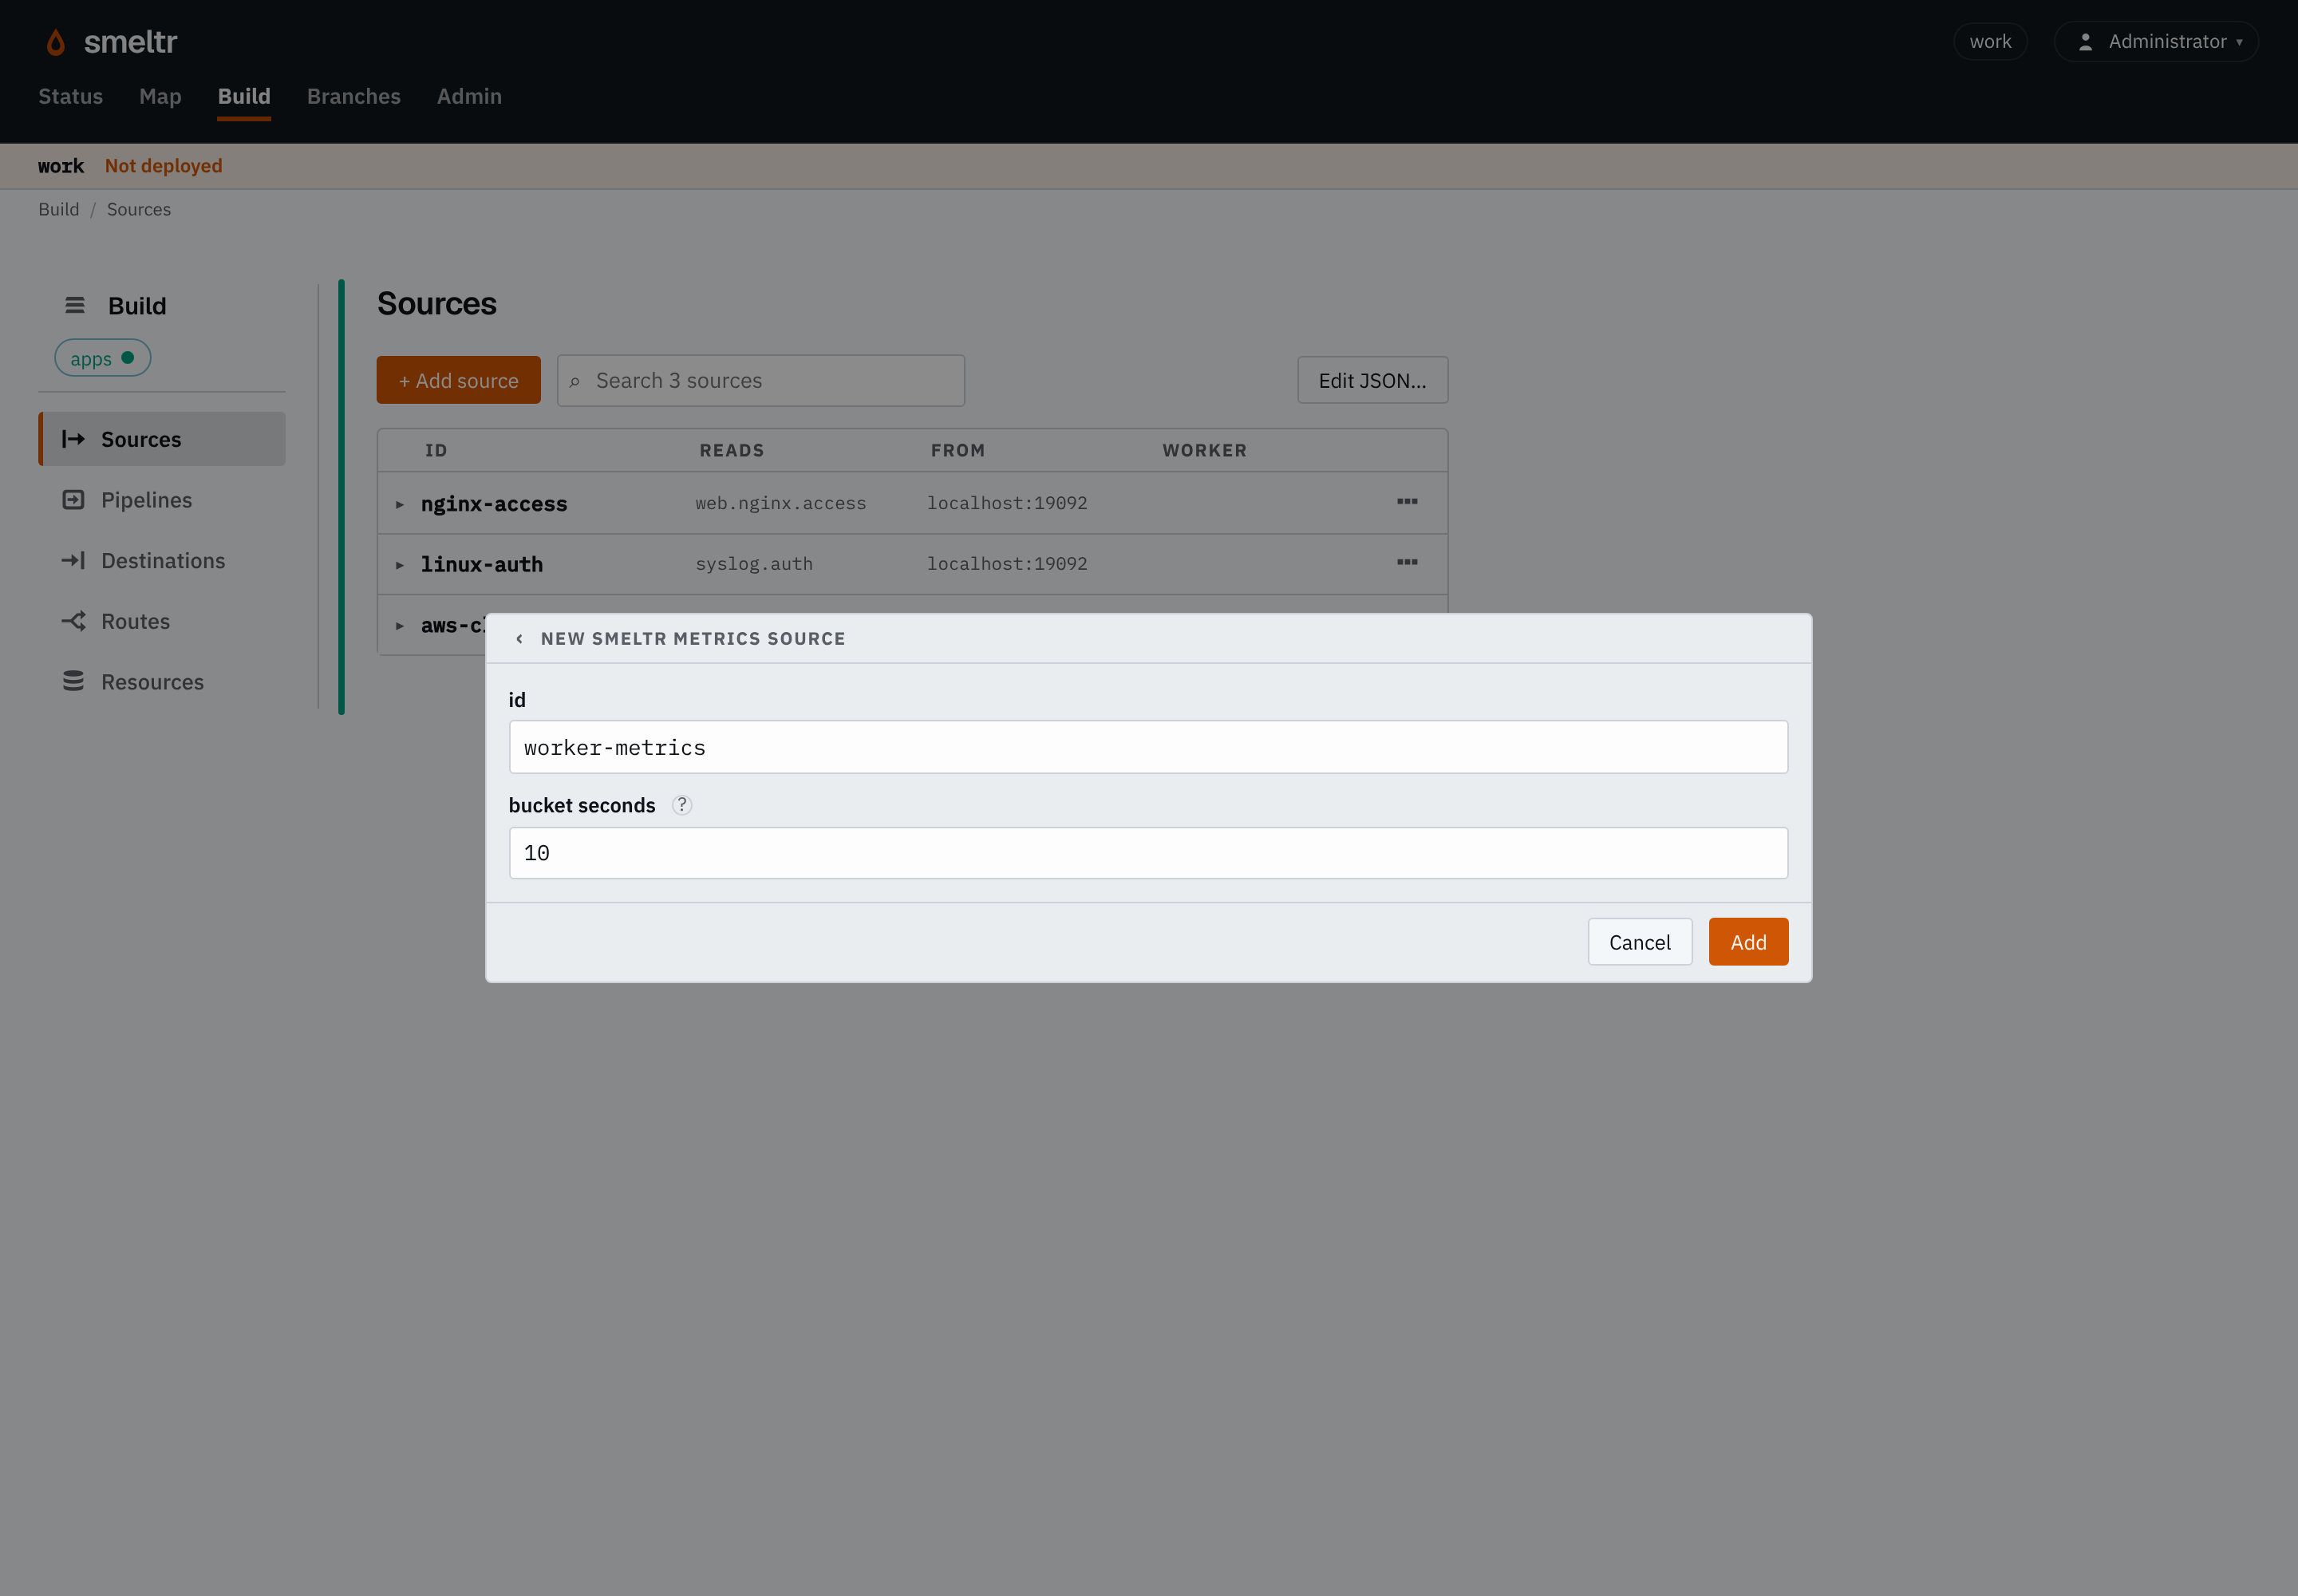
Task: Go back using the dialog chevron
Action: tap(519, 639)
